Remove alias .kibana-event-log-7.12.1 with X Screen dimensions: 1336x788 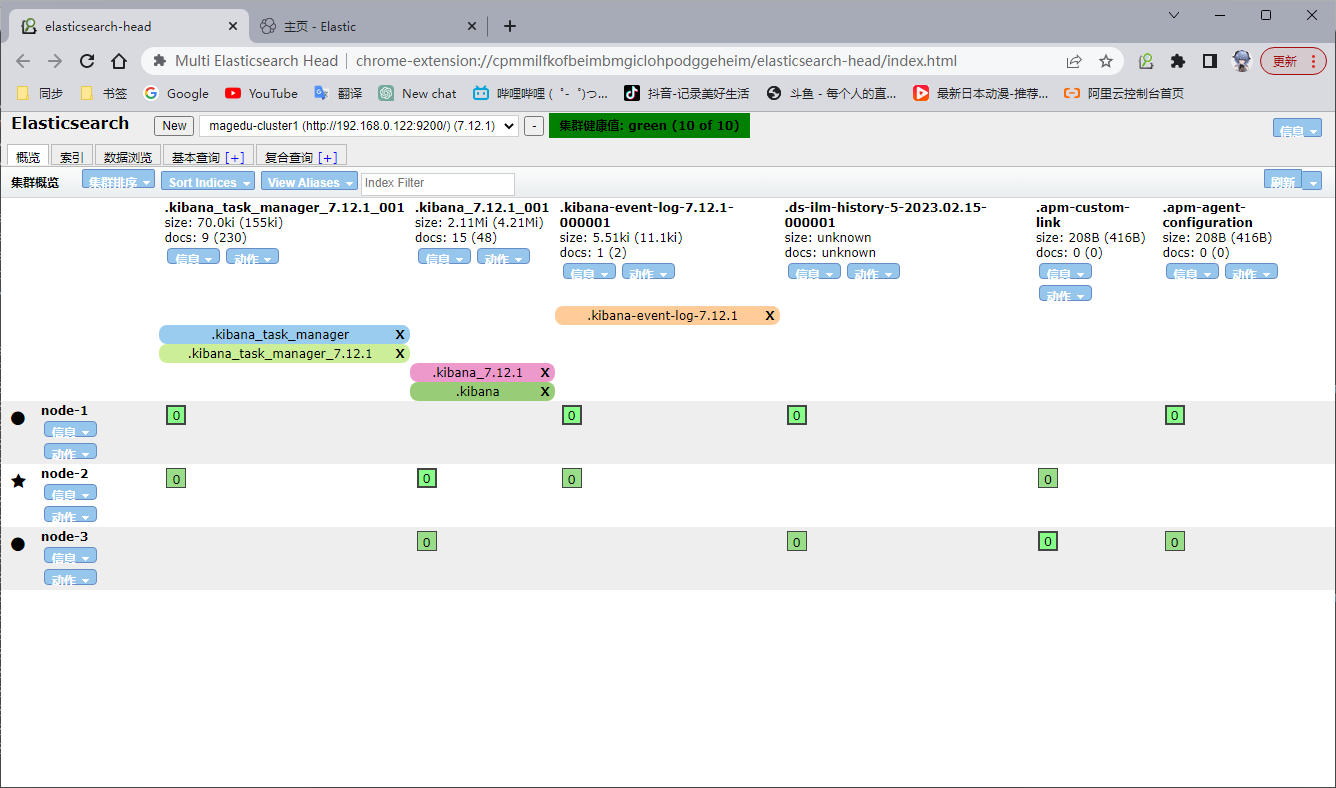tap(770, 315)
